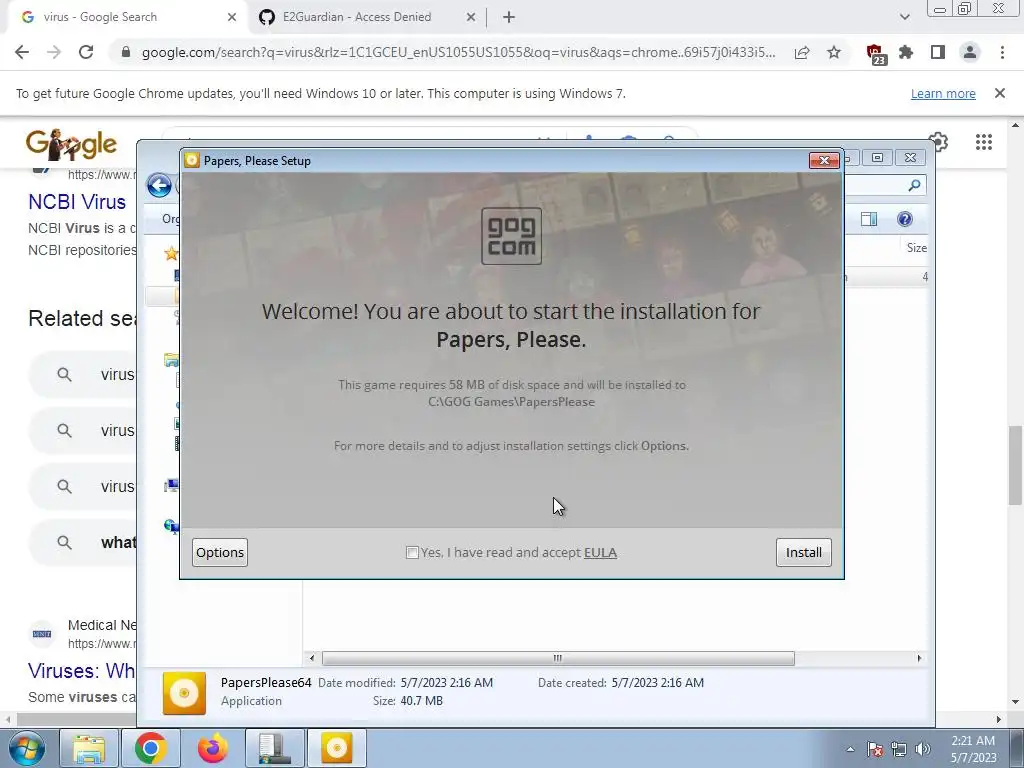This screenshot has height=768, width=1024.
Task: Share this page from the address bar
Action: (802, 52)
